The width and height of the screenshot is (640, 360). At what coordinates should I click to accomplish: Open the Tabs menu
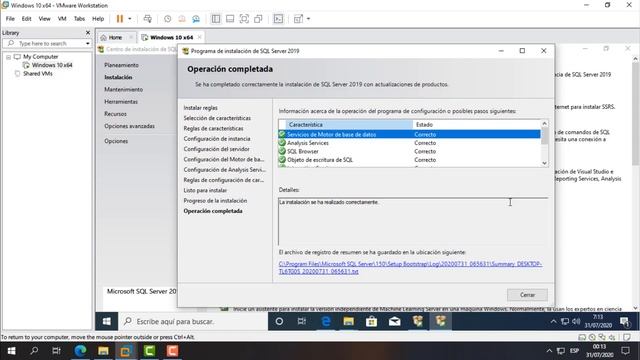[x=79, y=19]
